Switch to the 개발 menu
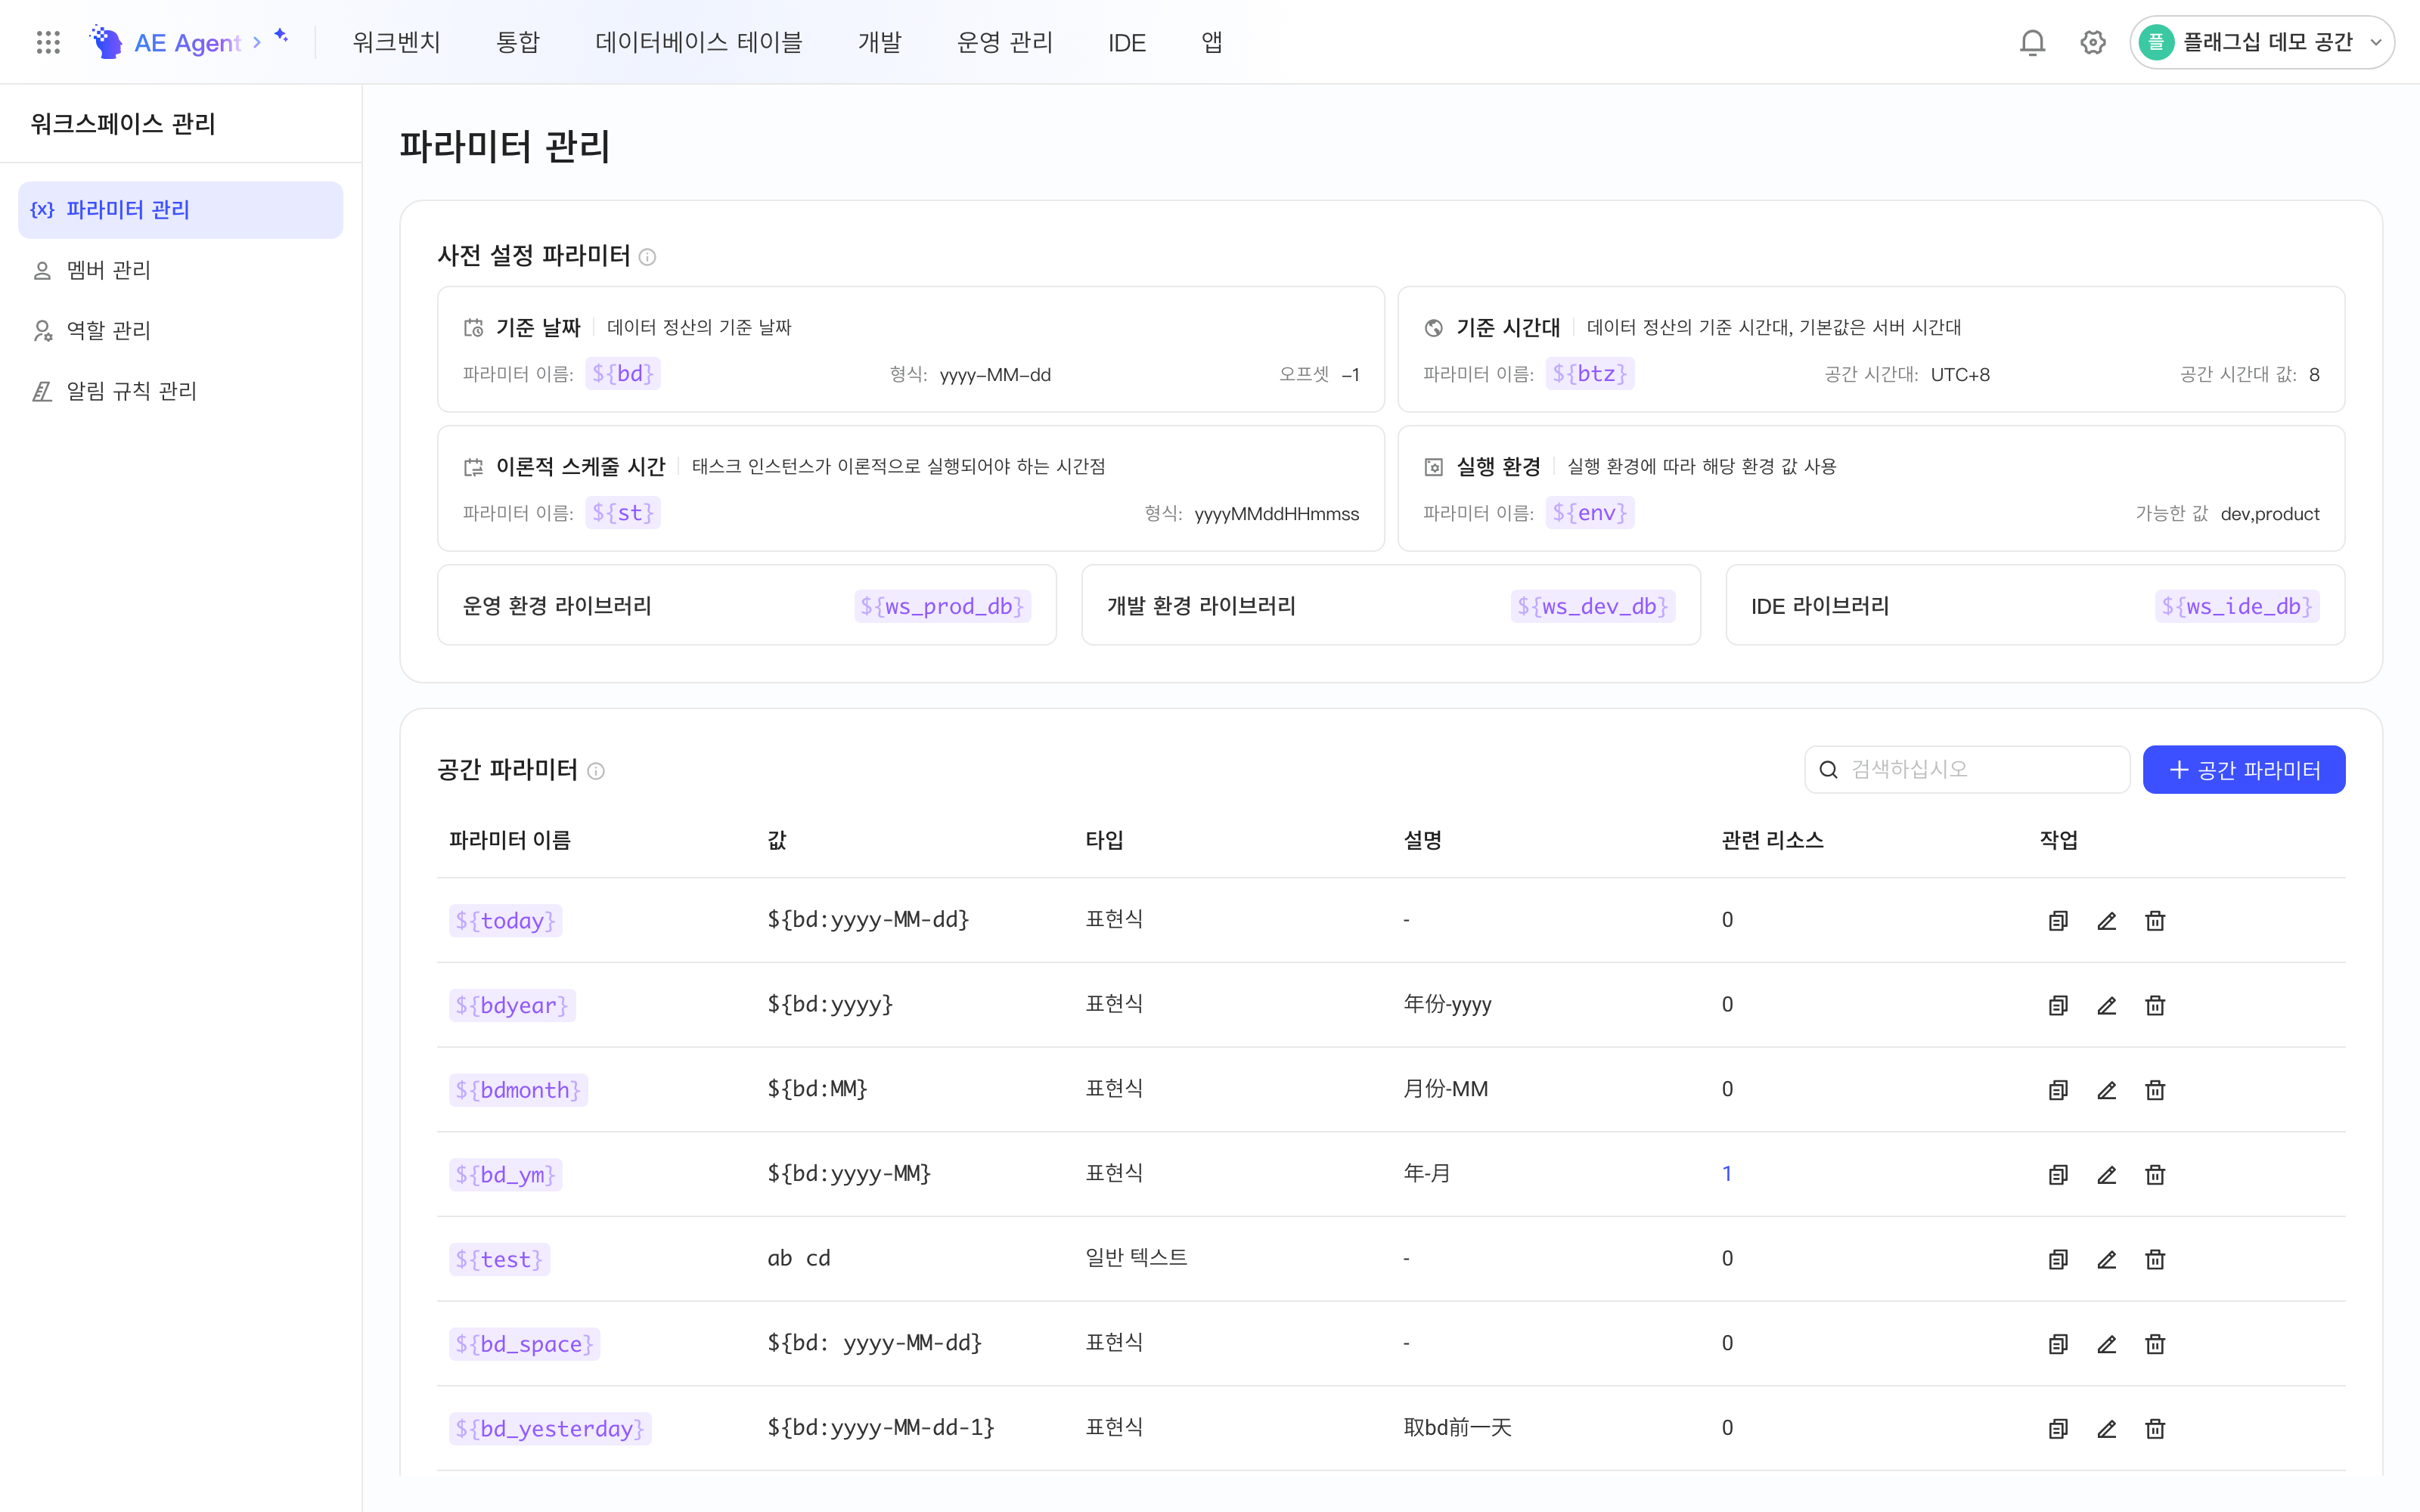Viewport: 2420px width, 1512px height. 880,42
